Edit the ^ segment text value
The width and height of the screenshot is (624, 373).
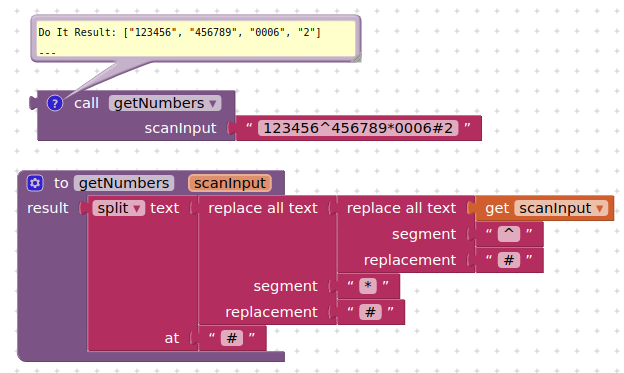coord(509,234)
